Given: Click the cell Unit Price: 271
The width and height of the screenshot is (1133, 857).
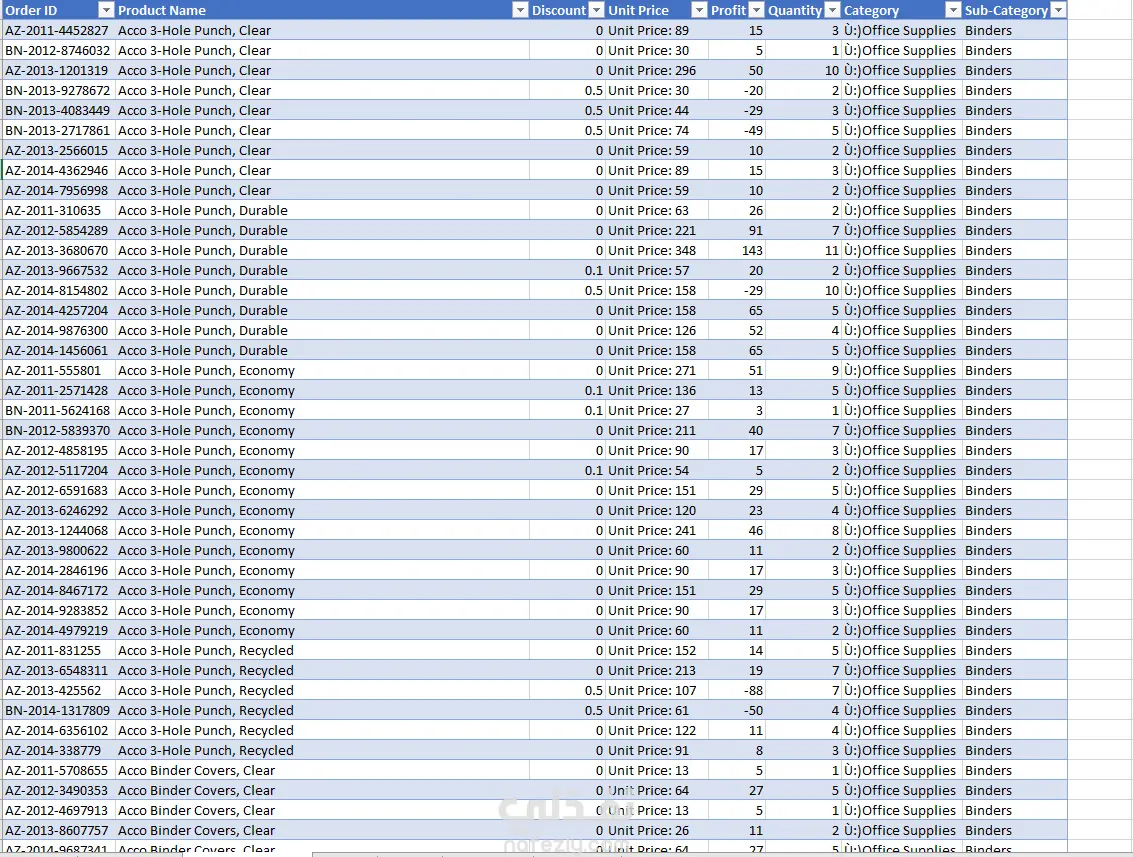Looking at the screenshot, I should [x=657, y=370].
